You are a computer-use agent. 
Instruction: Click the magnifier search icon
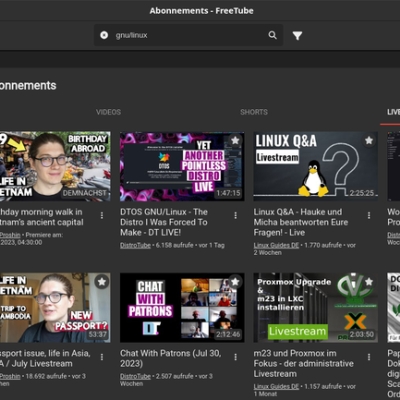click(272, 35)
